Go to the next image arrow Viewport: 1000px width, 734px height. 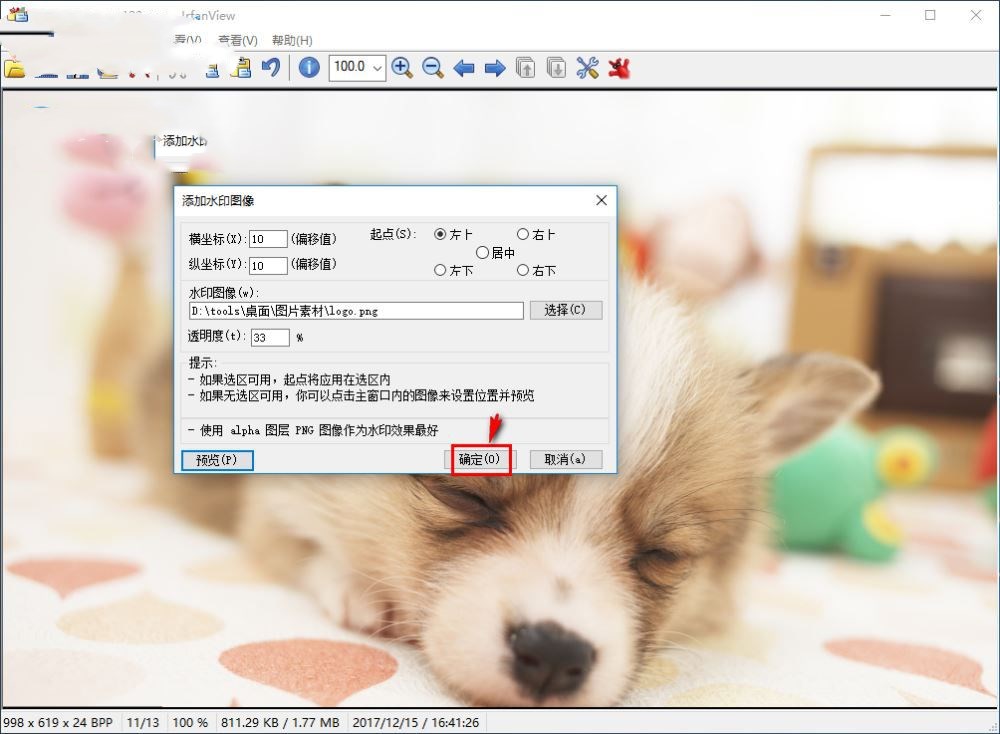coord(495,68)
